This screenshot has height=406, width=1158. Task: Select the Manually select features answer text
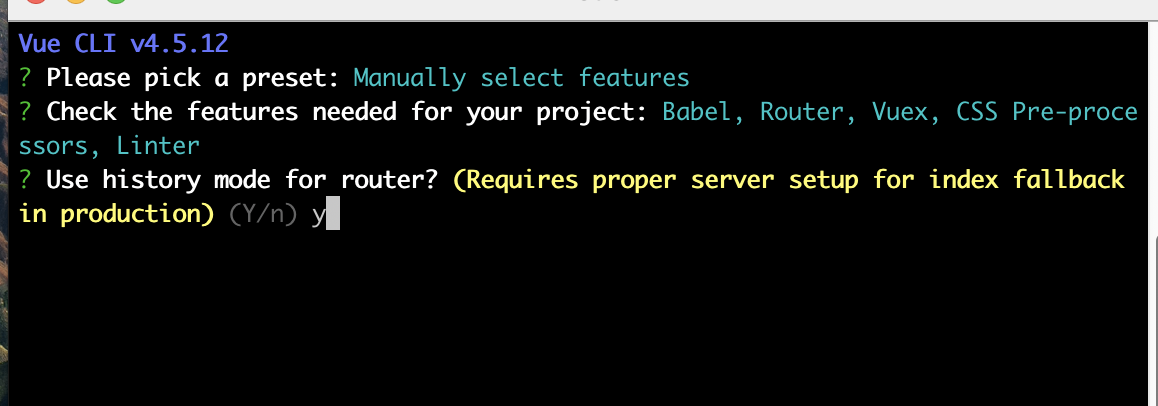coord(521,78)
